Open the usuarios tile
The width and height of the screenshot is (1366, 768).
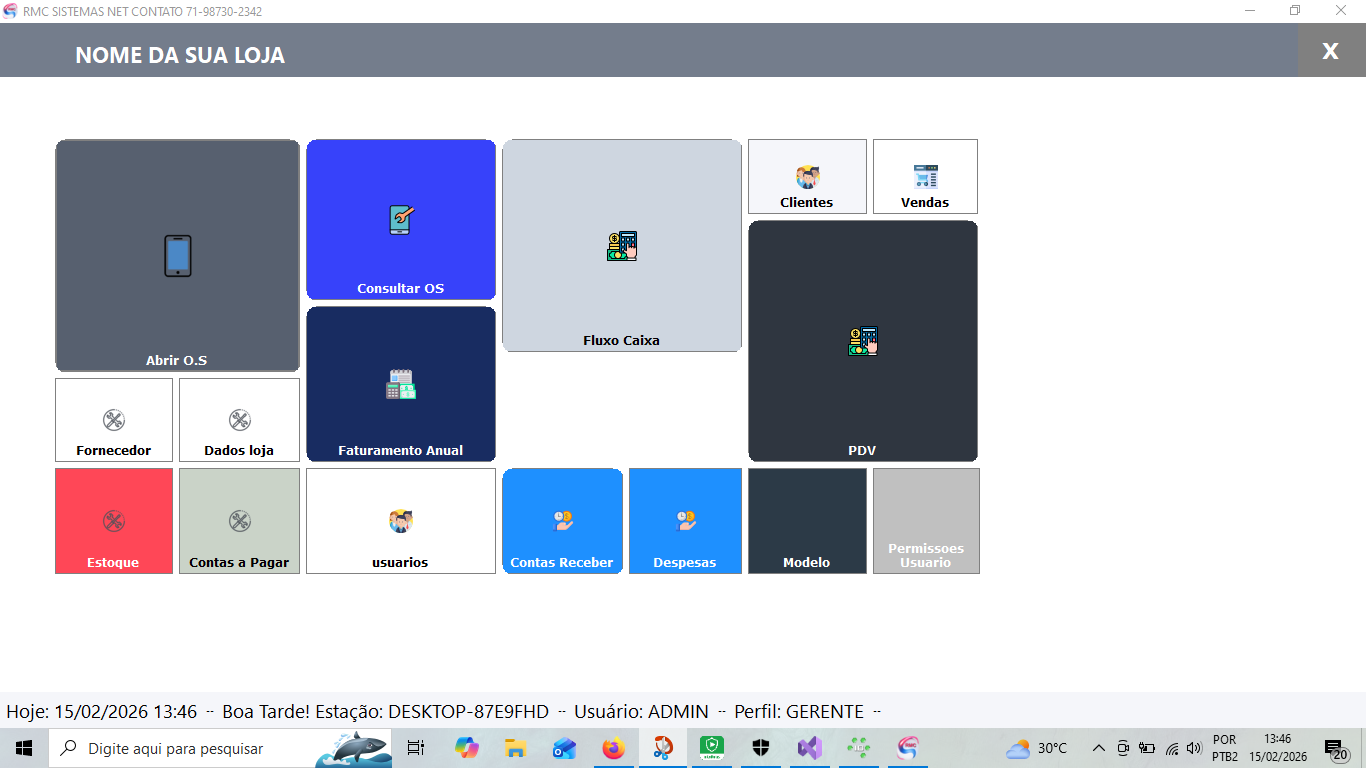(x=401, y=521)
